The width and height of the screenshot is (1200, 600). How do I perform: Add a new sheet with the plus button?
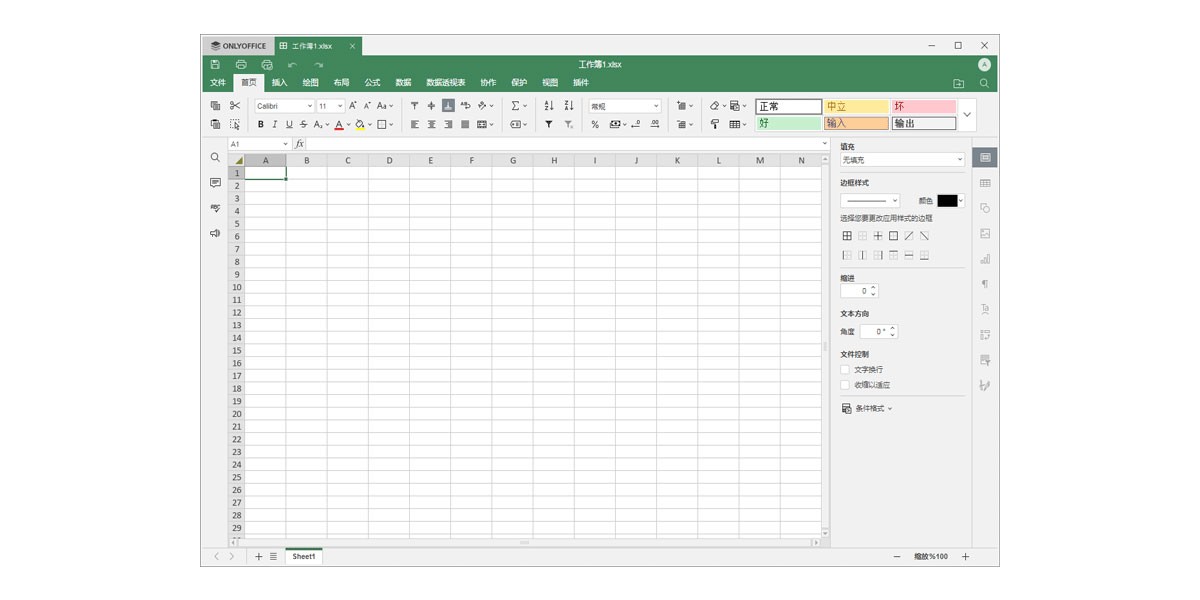(x=258, y=557)
